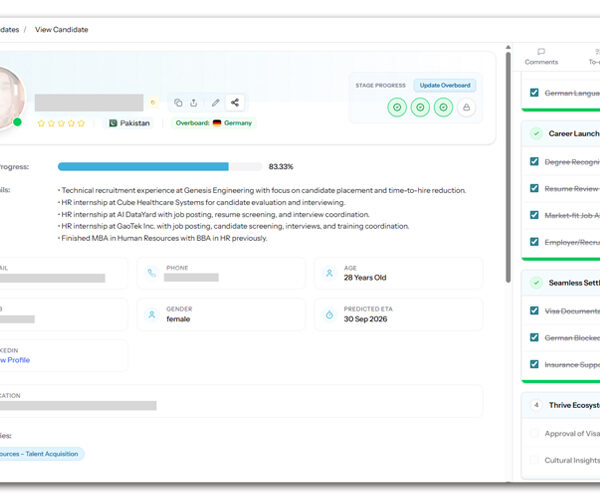Click the vertical scrollbar of candidate panel
The image size is (600, 500).
pos(508,168)
